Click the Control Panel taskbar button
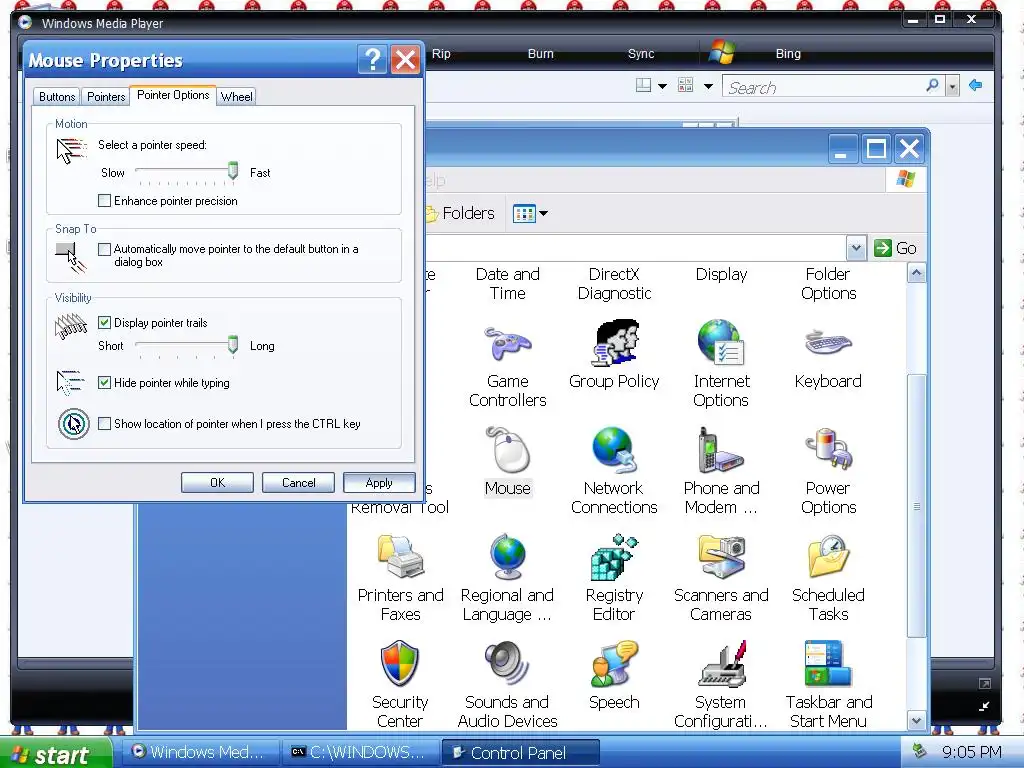Screen dimensions: 1024x768 [520, 752]
